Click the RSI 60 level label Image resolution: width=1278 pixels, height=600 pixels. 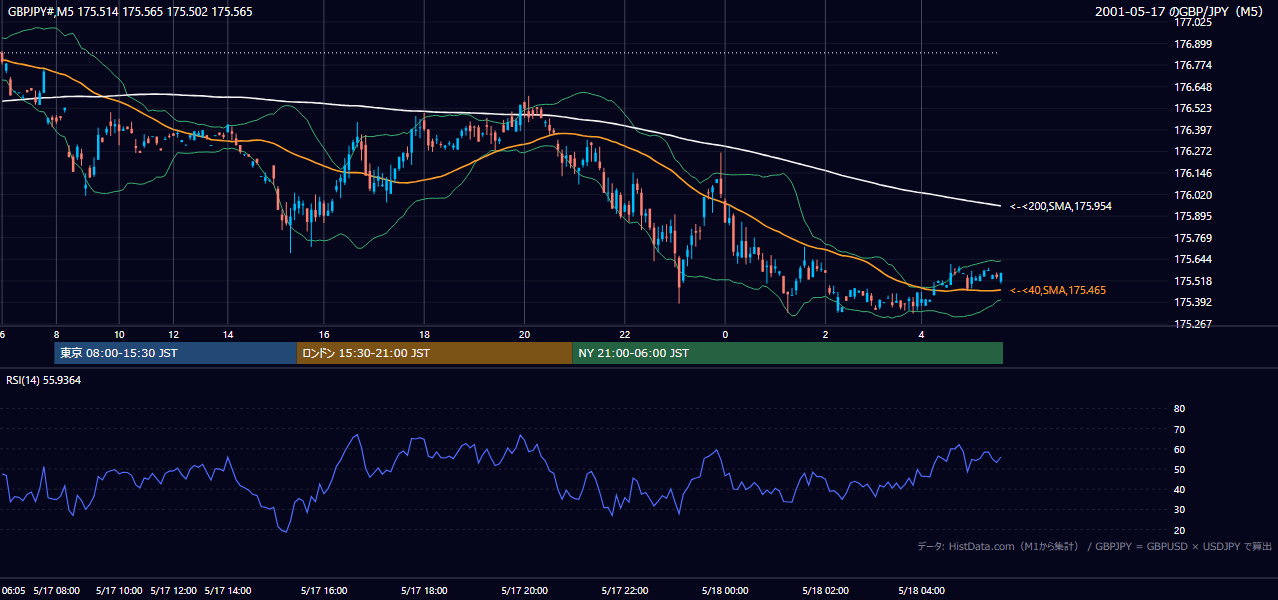[1179, 449]
